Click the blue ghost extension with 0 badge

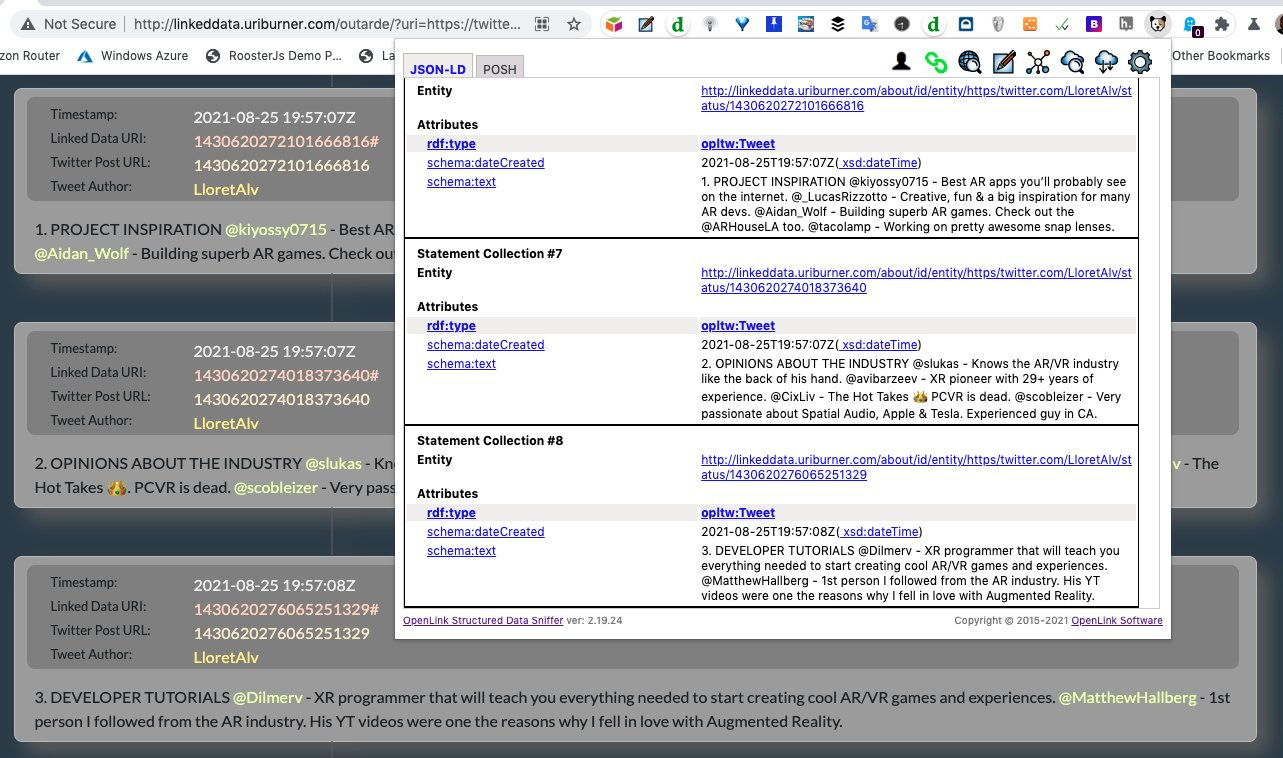(x=1190, y=25)
